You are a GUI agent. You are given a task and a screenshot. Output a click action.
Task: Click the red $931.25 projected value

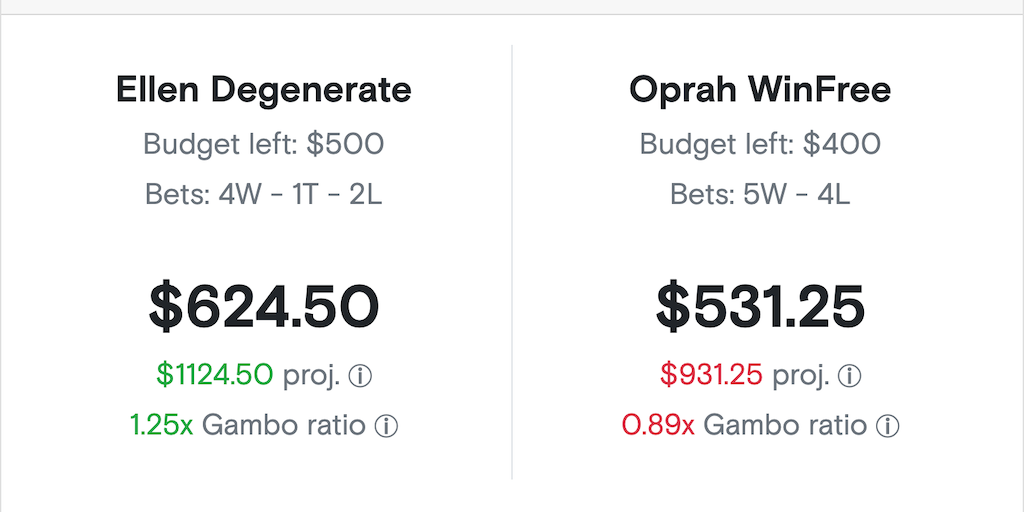point(711,375)
